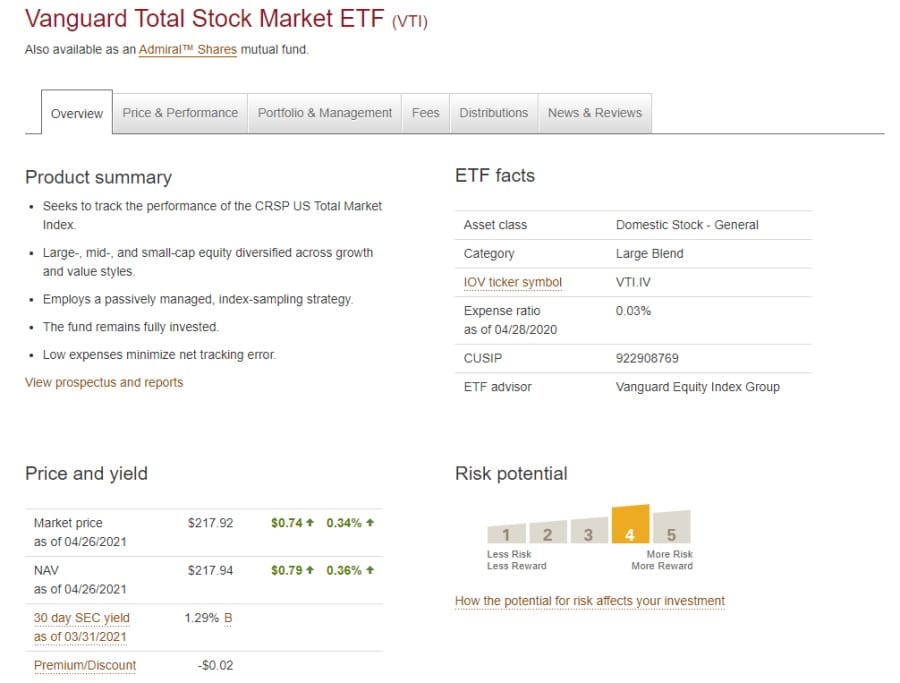Click up arrow beside market price 0.34%
Screen dimensions: 900x683
tap(370, 522)
